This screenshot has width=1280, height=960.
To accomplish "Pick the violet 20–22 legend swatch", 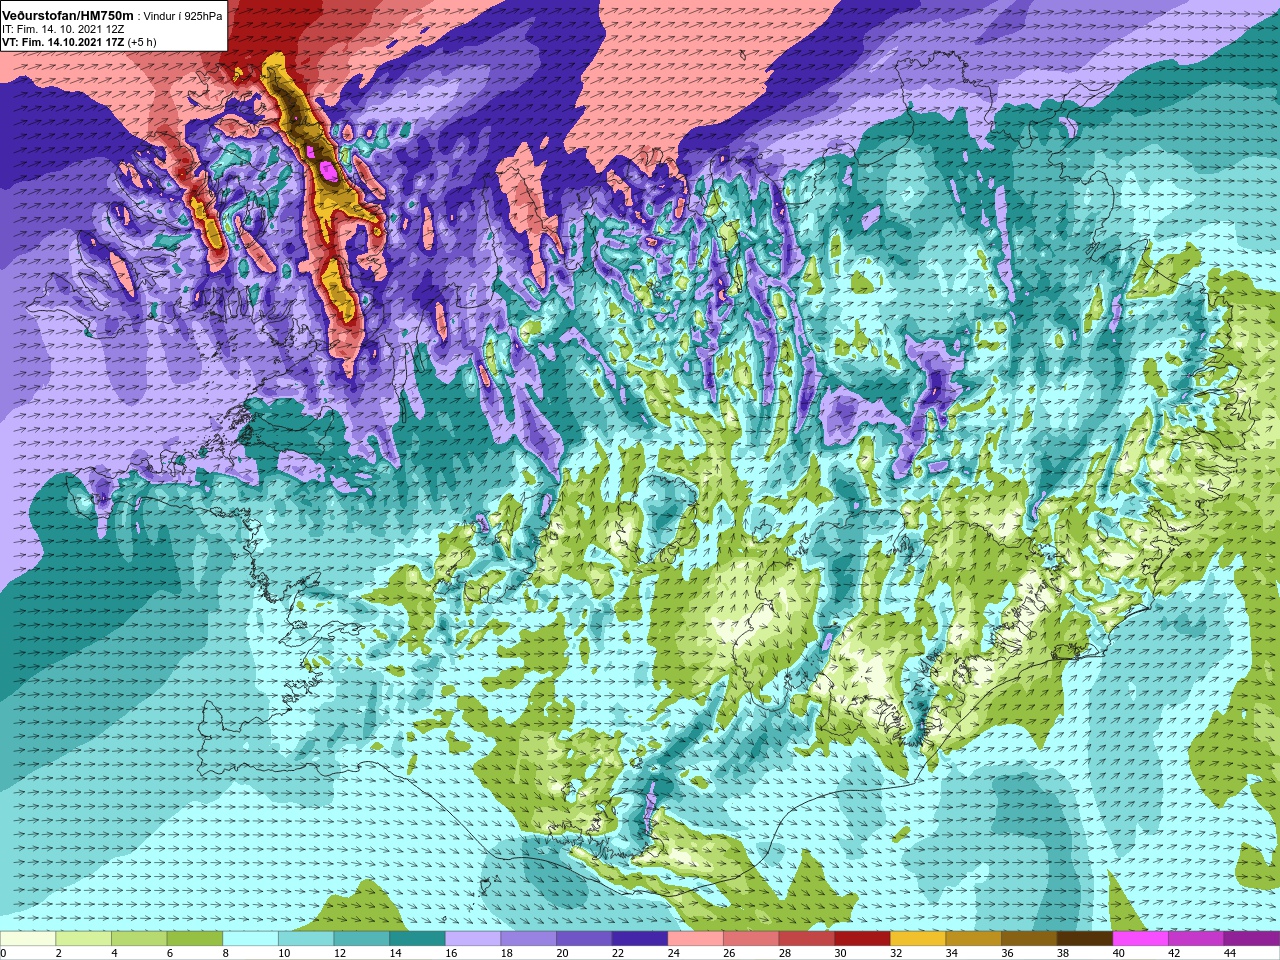I will click(x=584, y=939).
